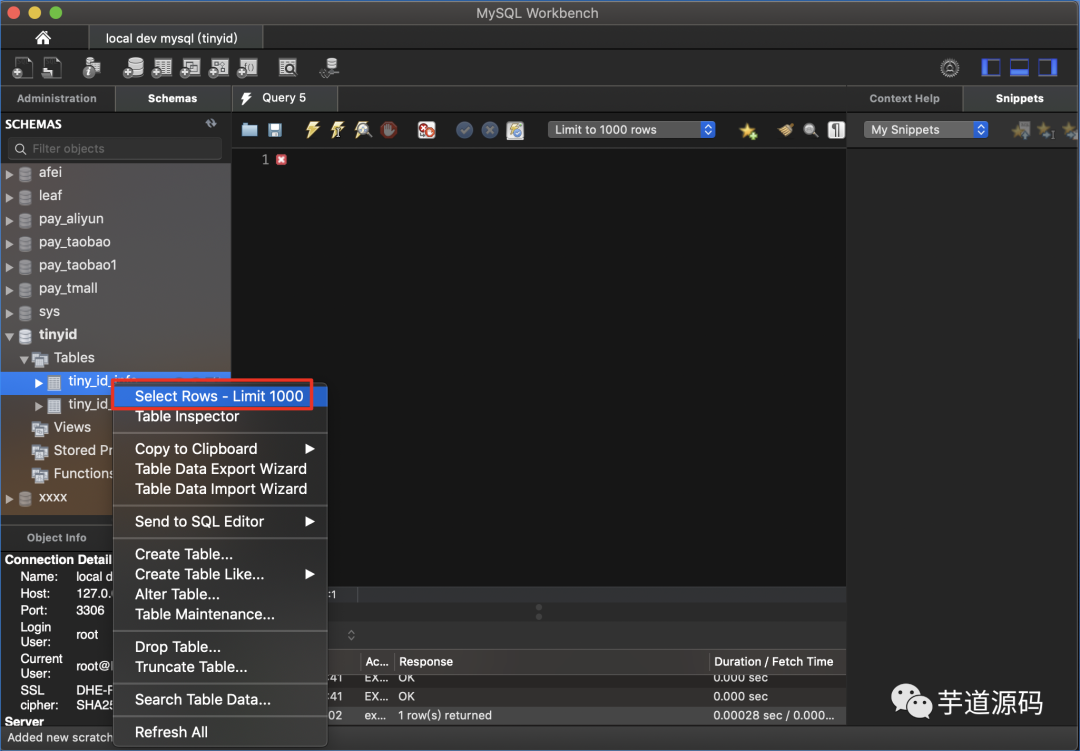
Task: Collapse the Tables folder
Action: click(24, 359)
